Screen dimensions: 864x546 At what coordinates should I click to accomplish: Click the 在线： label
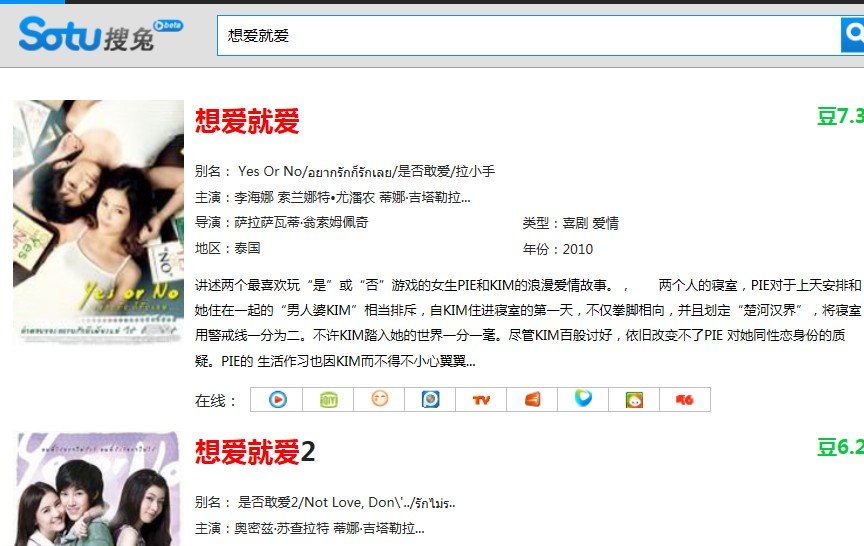(x=216, y=401)
